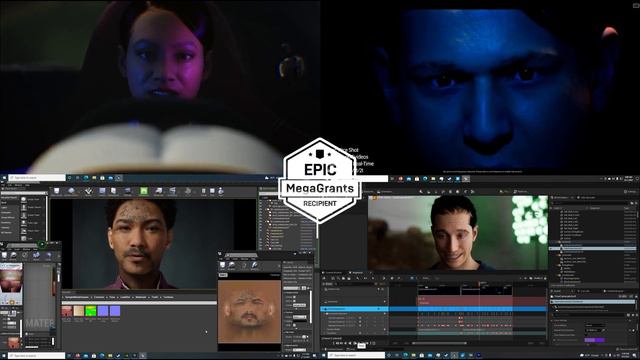This screenshot has width=640, height=360.
Task: Click man's face viewport in Sequencer window
Action: pyautogui.click(x=458, y=233)
